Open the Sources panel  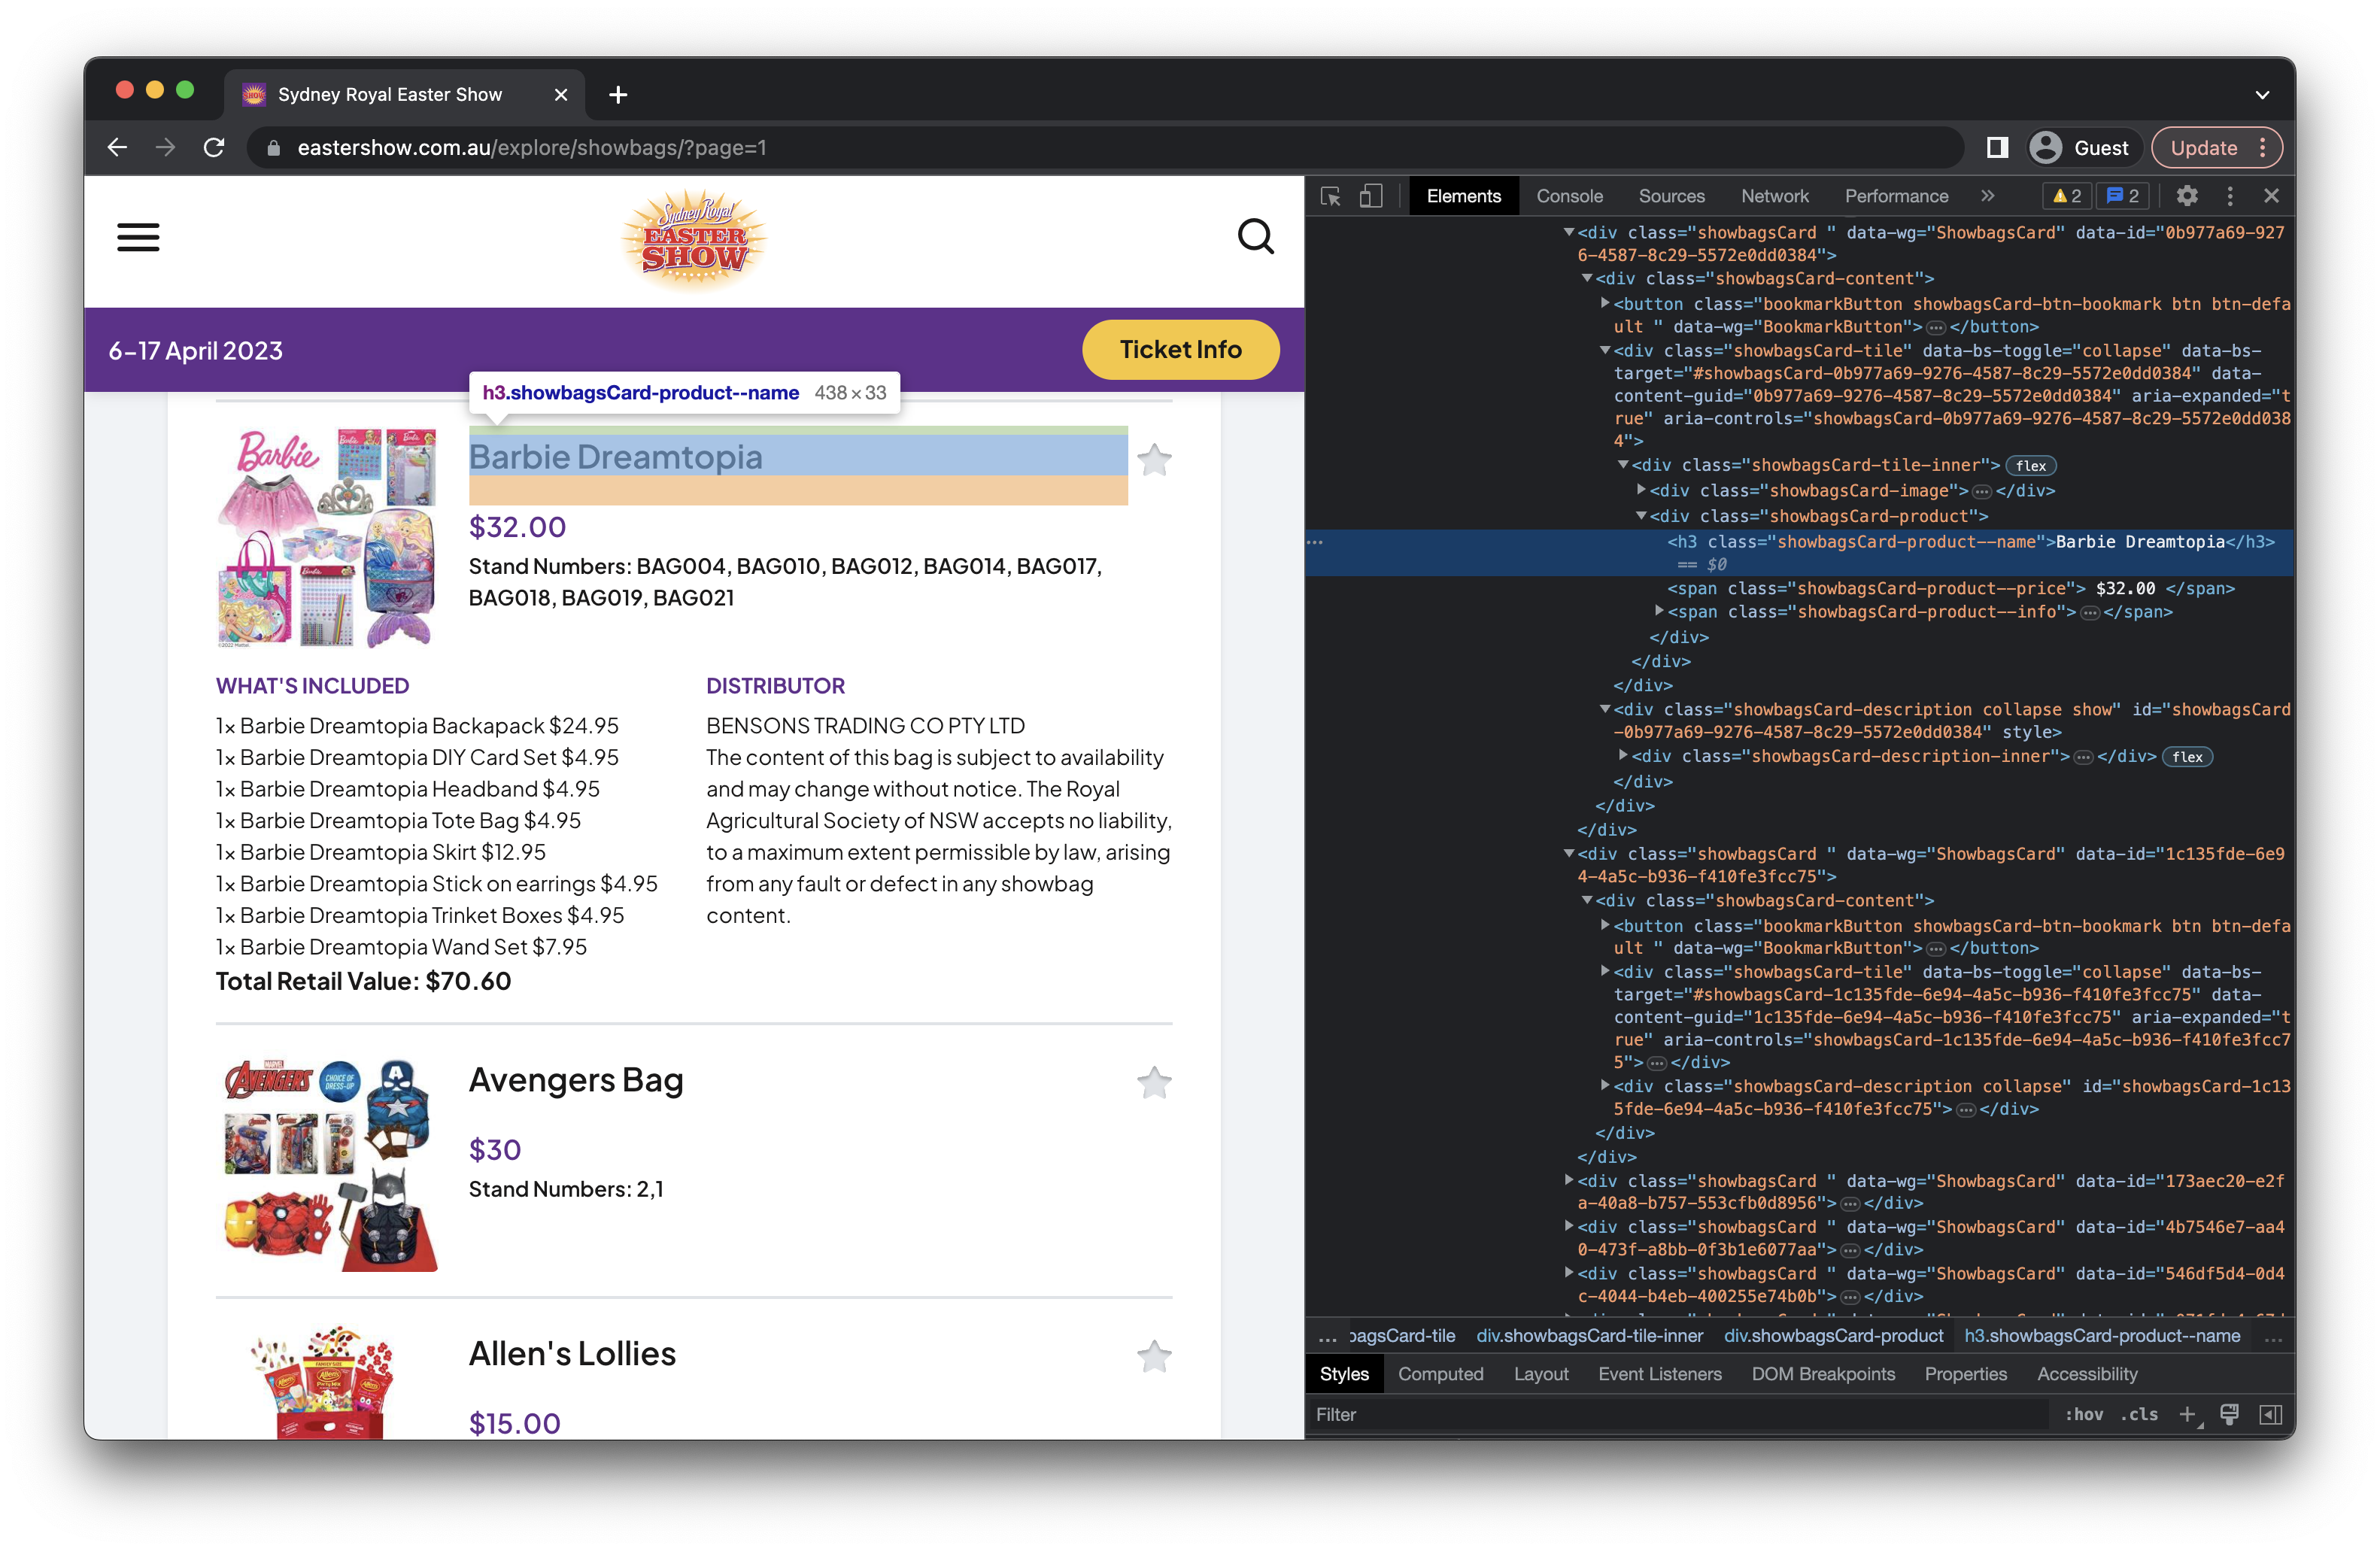(1671, 196)
